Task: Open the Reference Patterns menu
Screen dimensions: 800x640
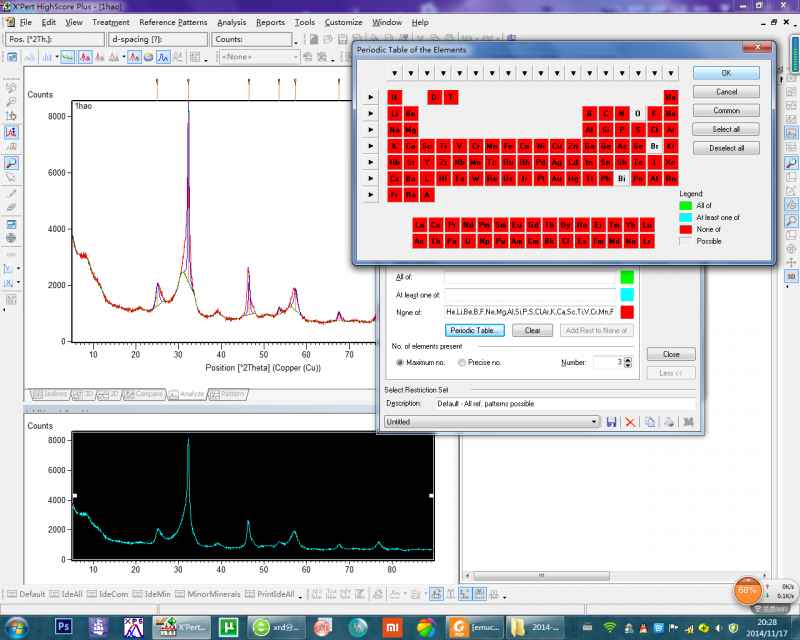Action: [172, 22]
